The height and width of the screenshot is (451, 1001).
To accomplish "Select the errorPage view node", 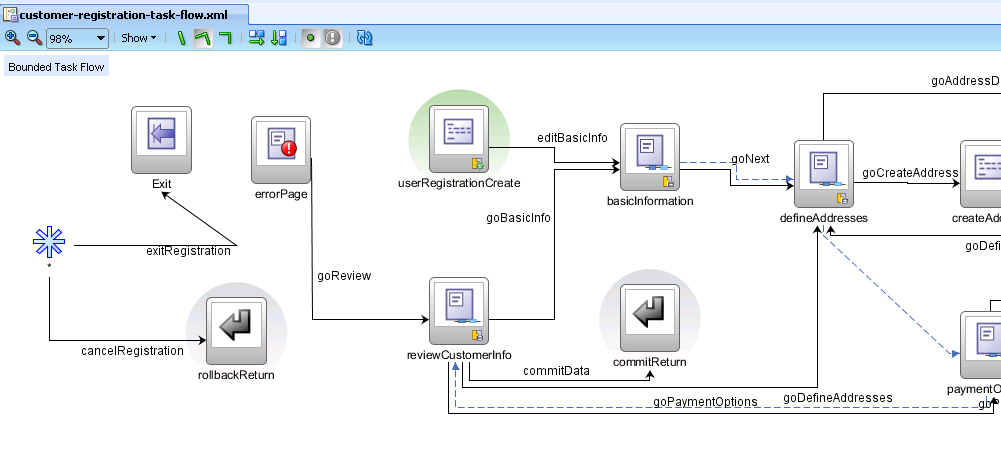I will [280, 147].
